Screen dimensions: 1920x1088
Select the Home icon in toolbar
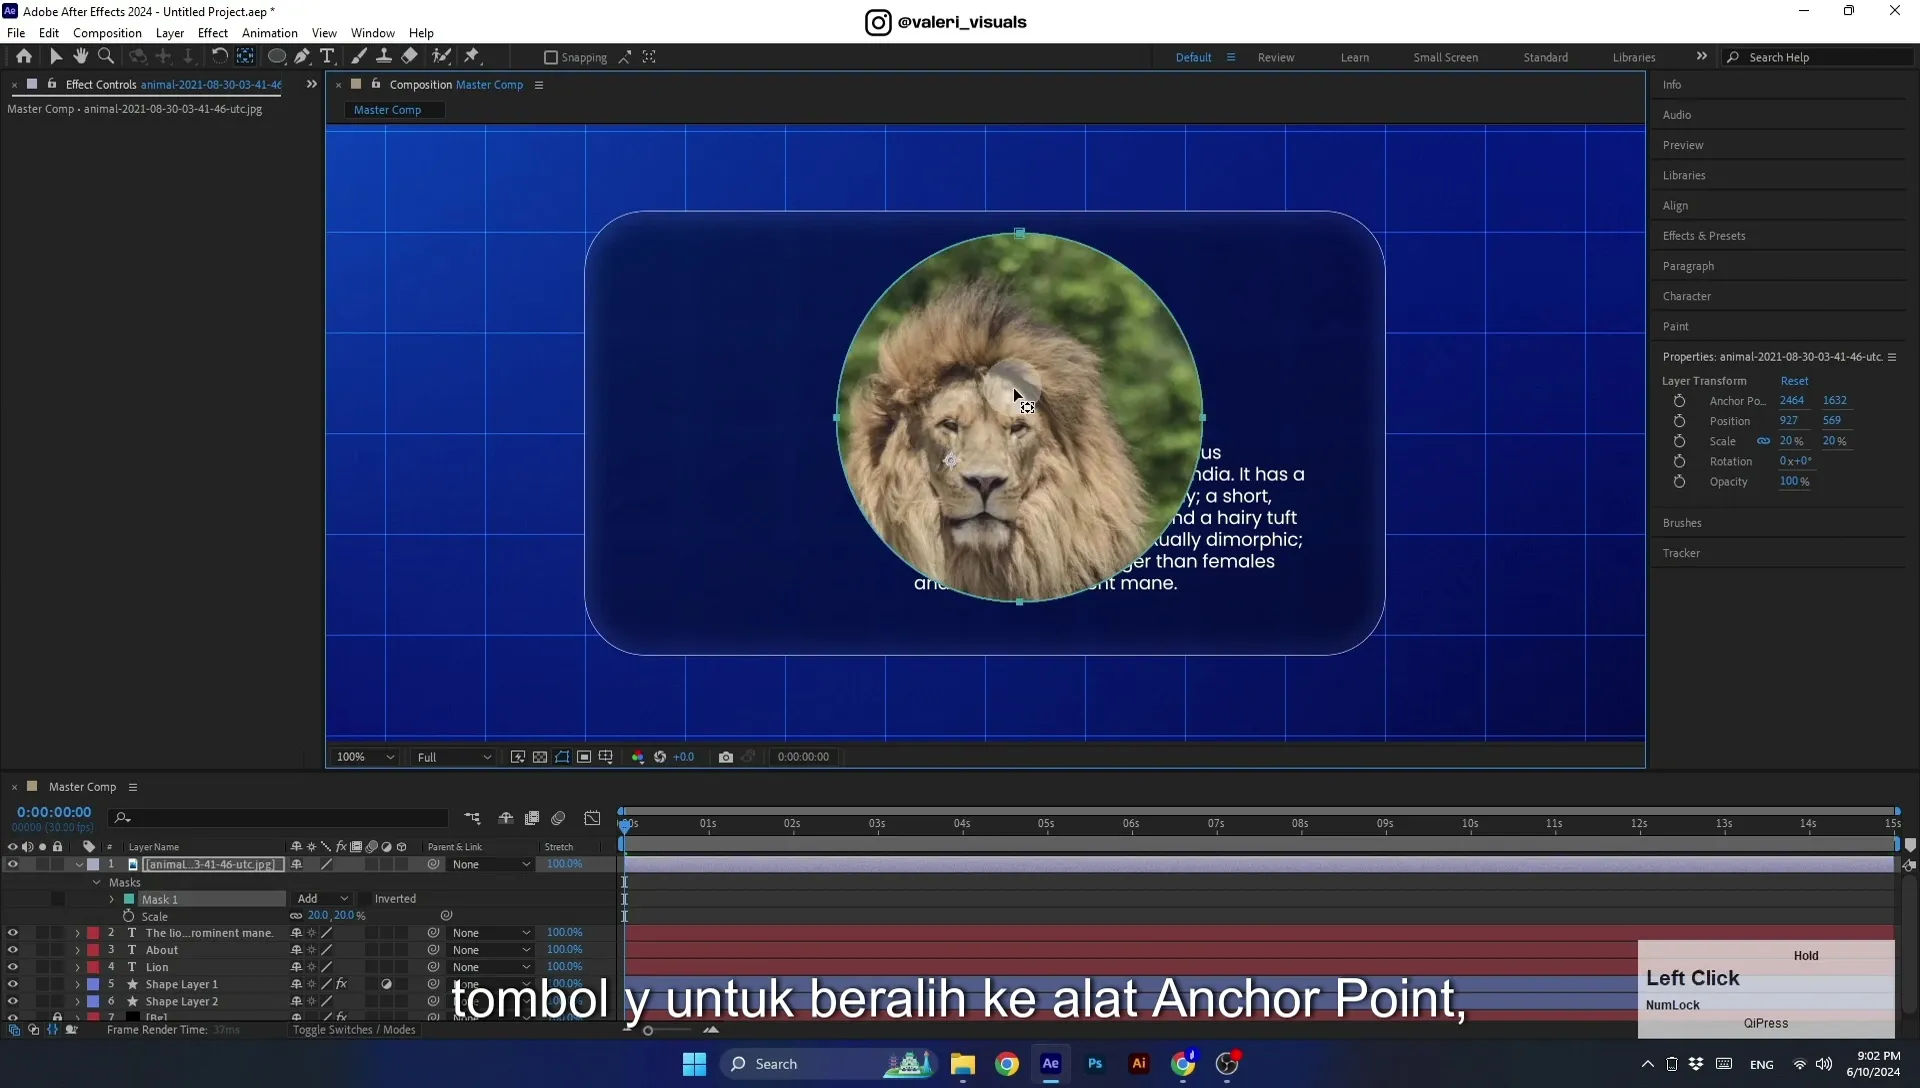pyautogui.click(x=24, y=57)
